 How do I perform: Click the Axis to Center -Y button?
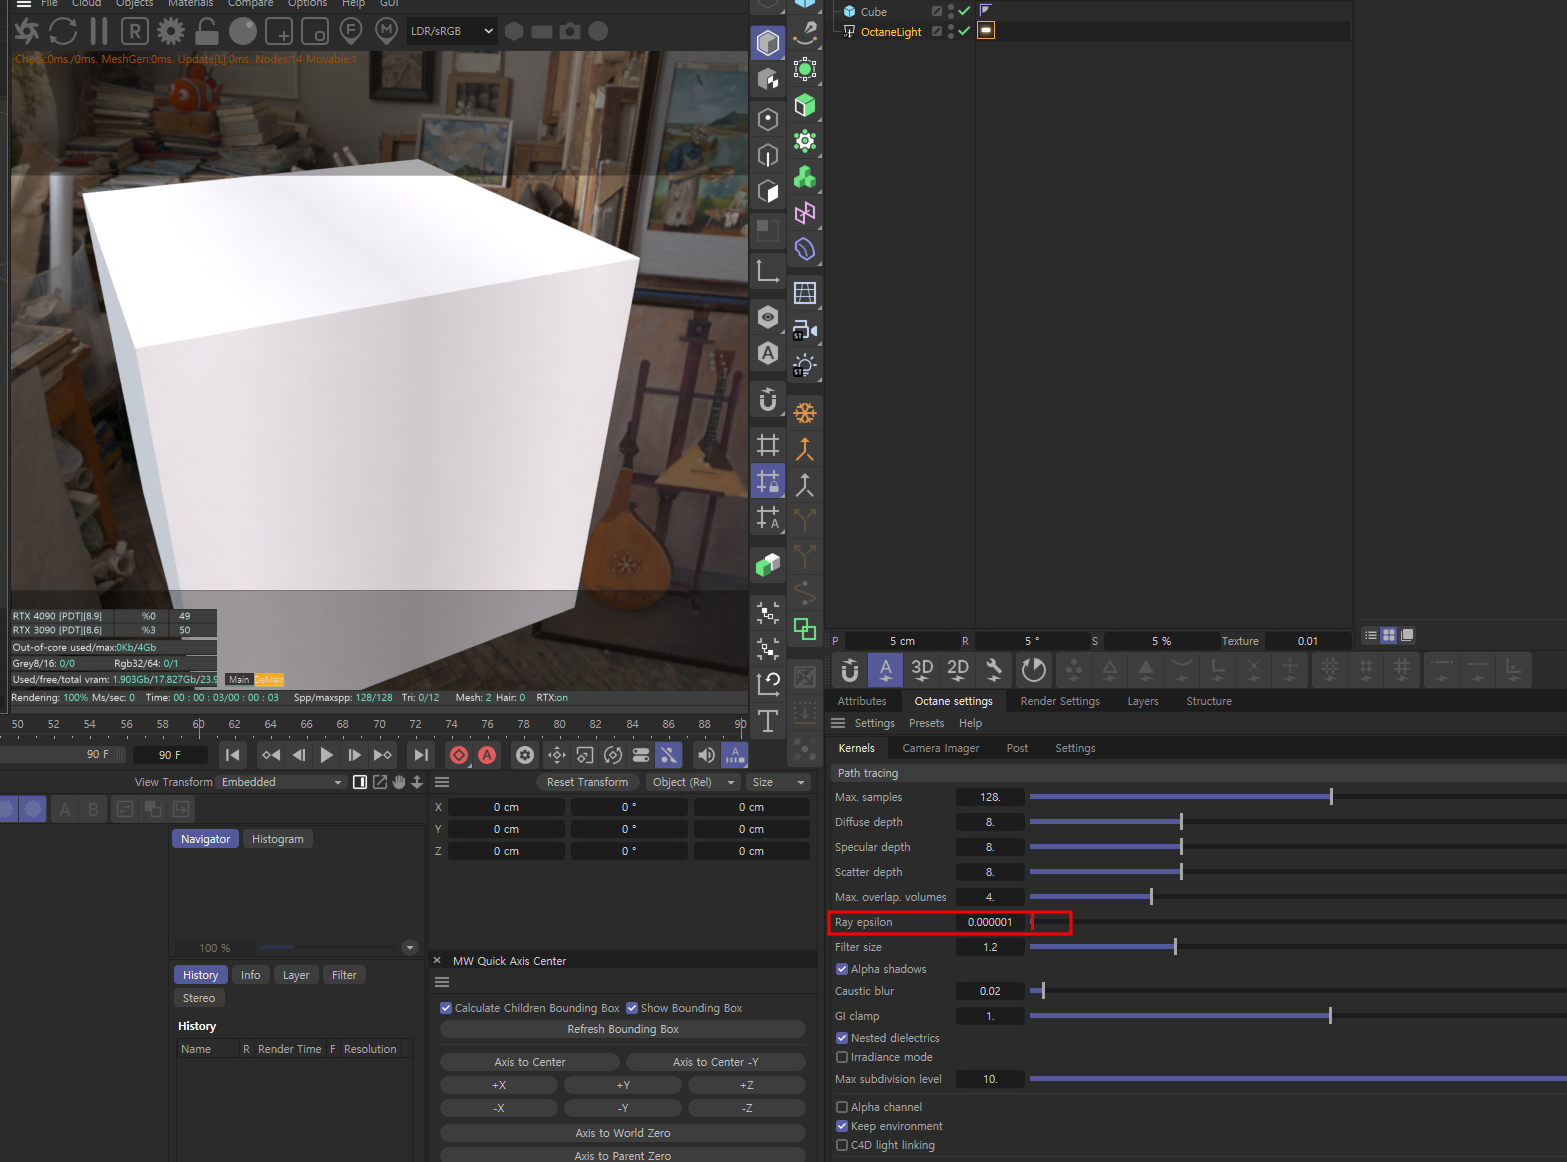point(716,1062)
